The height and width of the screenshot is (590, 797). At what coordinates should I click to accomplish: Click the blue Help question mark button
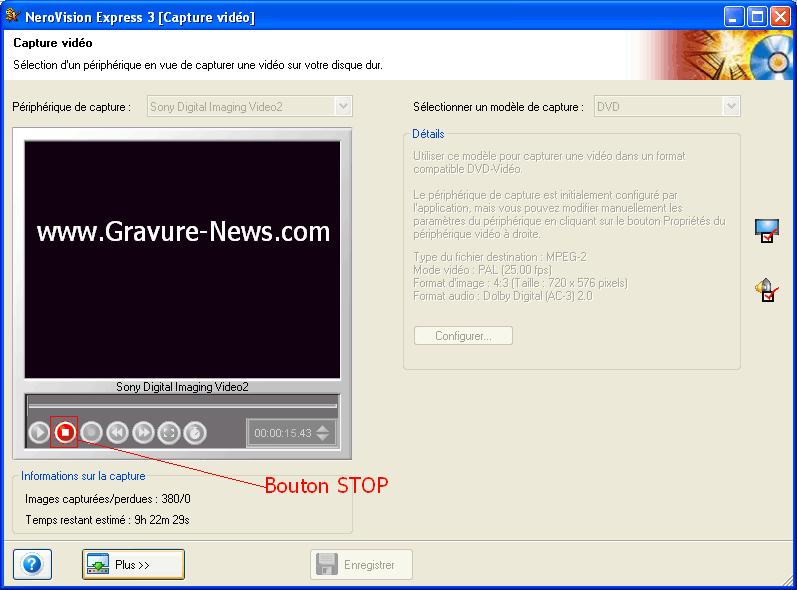(x=33, y=564)
